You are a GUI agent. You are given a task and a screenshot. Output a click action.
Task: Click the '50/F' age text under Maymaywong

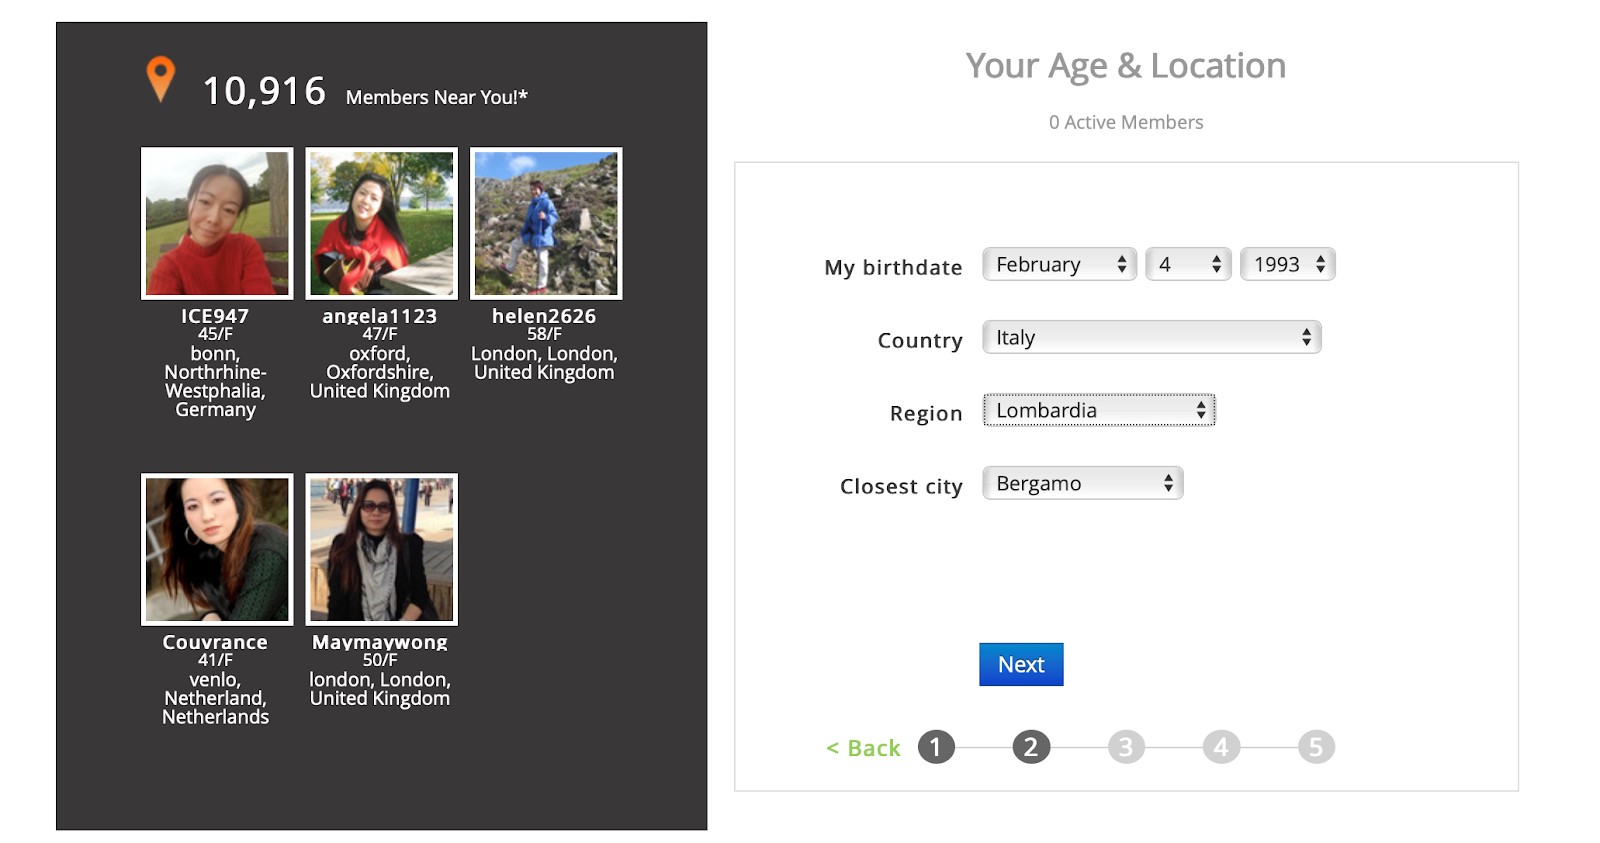point(380,660)
